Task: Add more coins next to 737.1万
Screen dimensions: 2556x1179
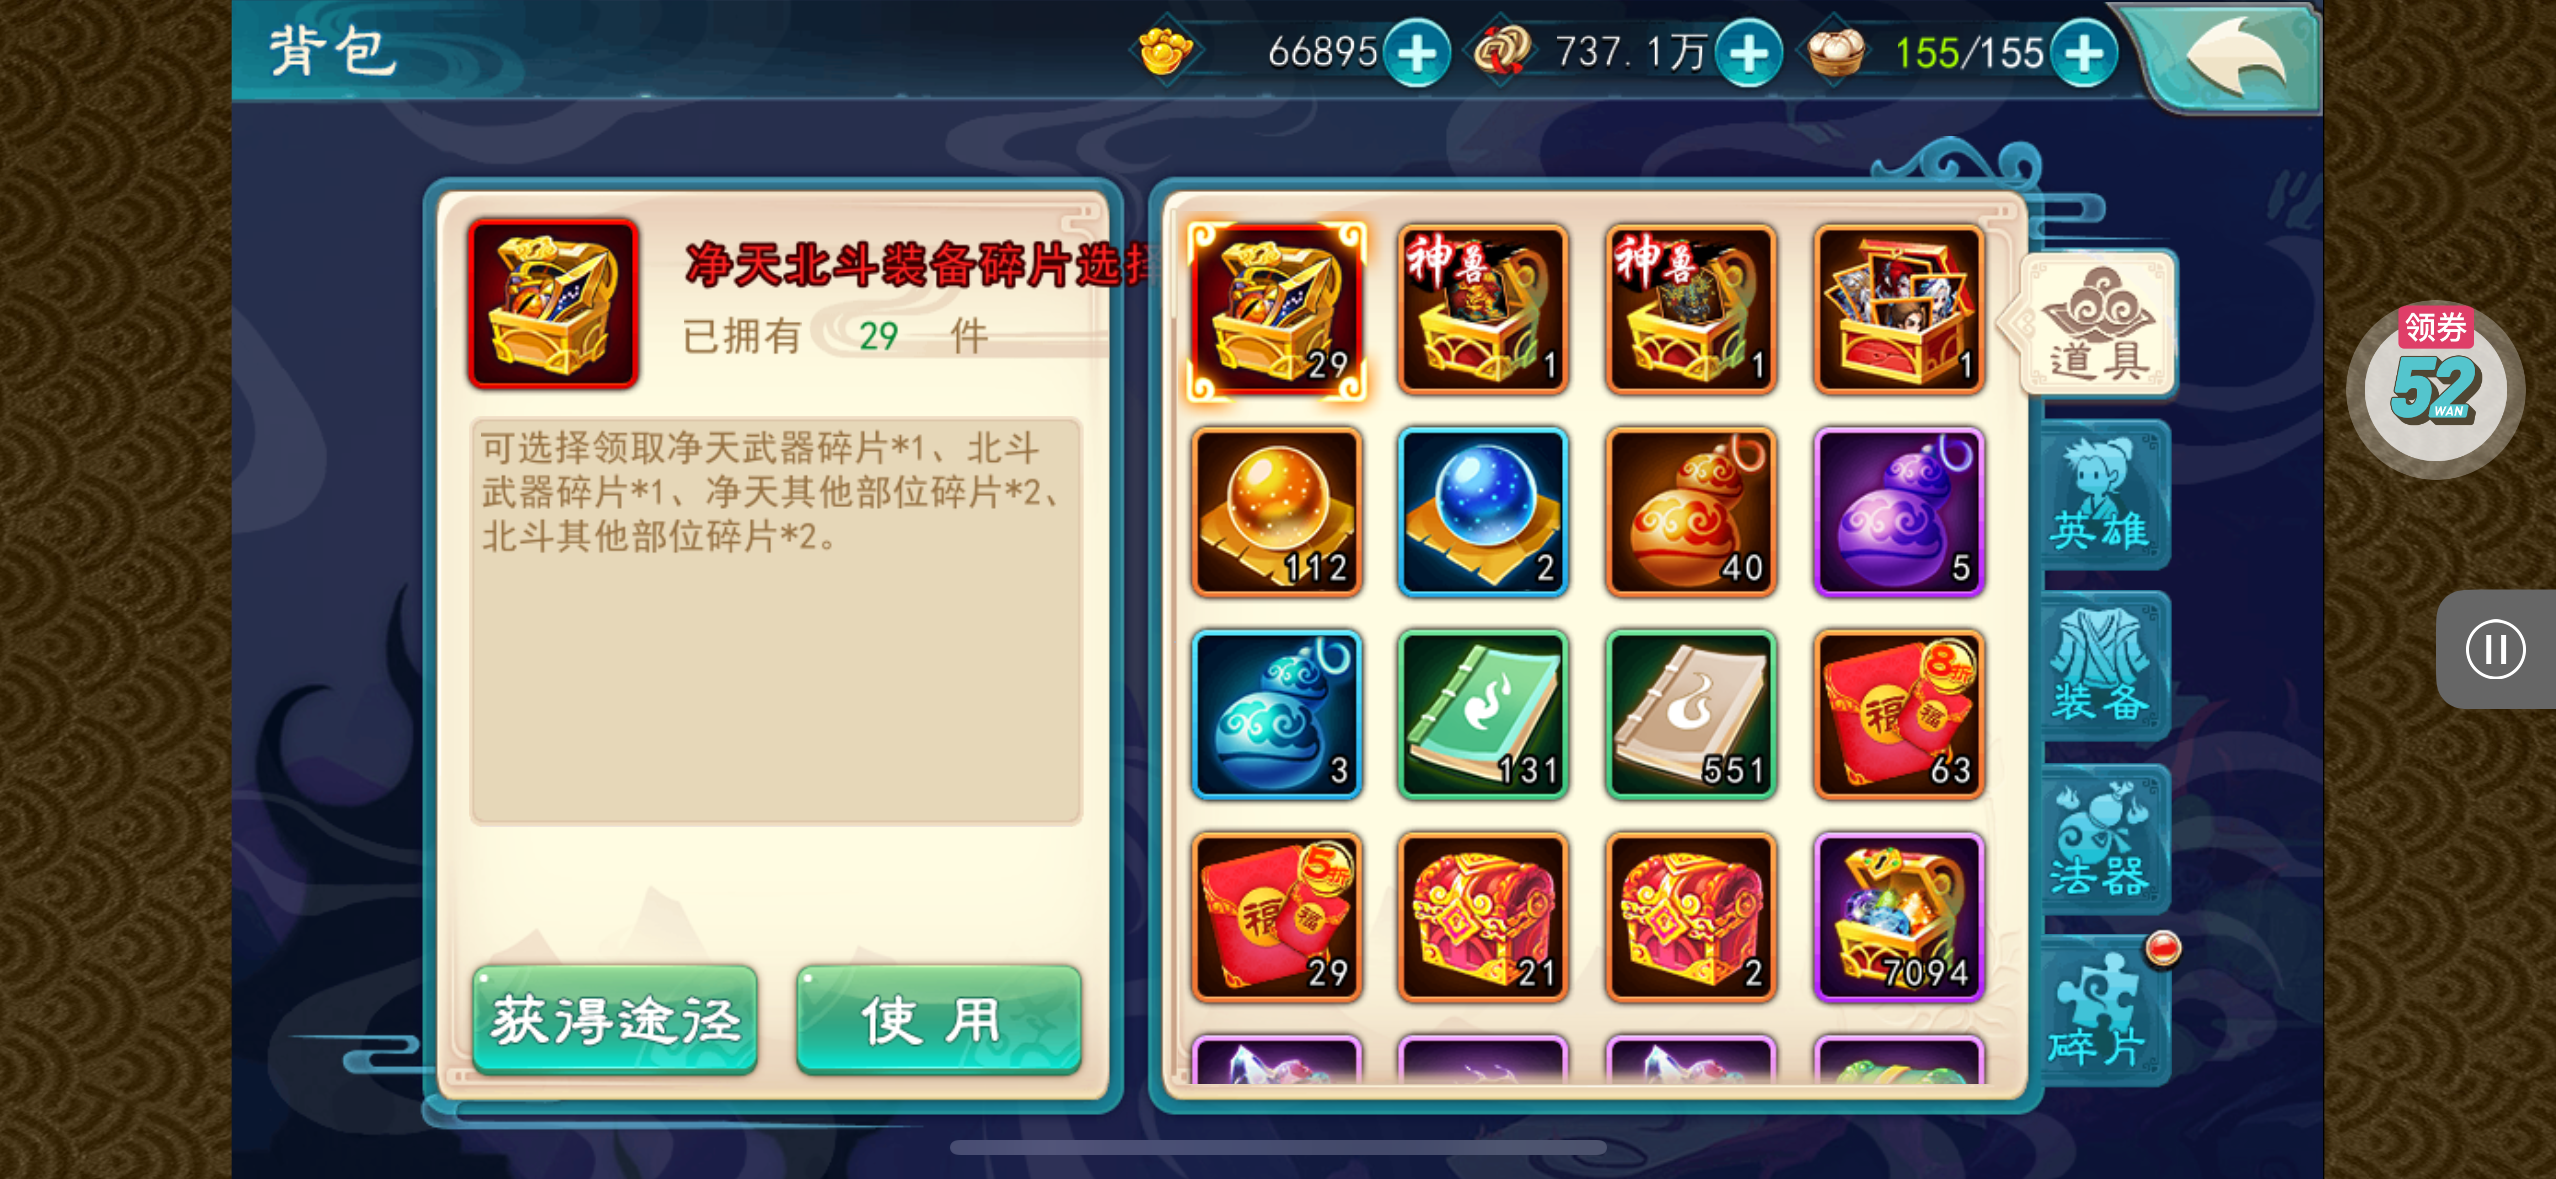Action: click(x=1749, y=53)
